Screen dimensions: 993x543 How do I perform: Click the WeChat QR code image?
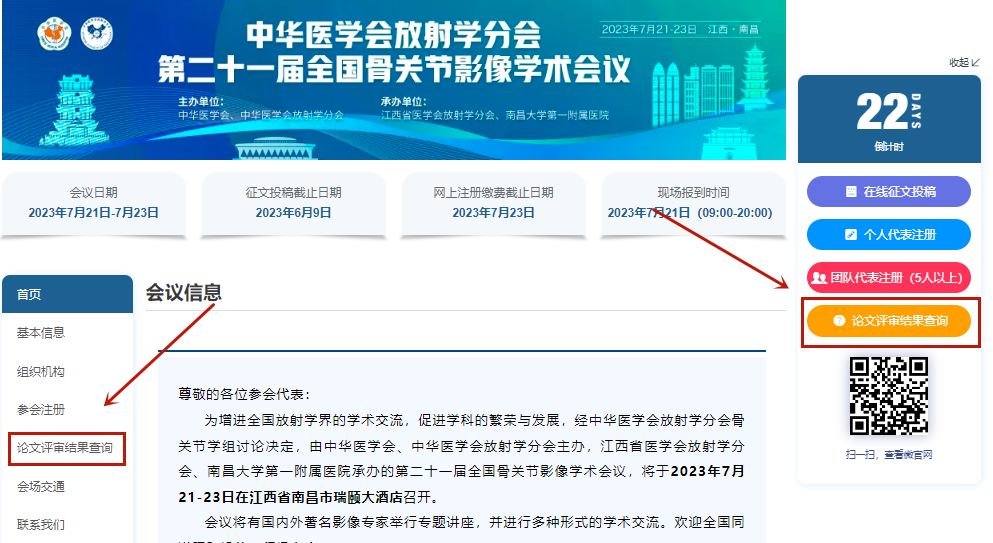click(x=888, y=396)
